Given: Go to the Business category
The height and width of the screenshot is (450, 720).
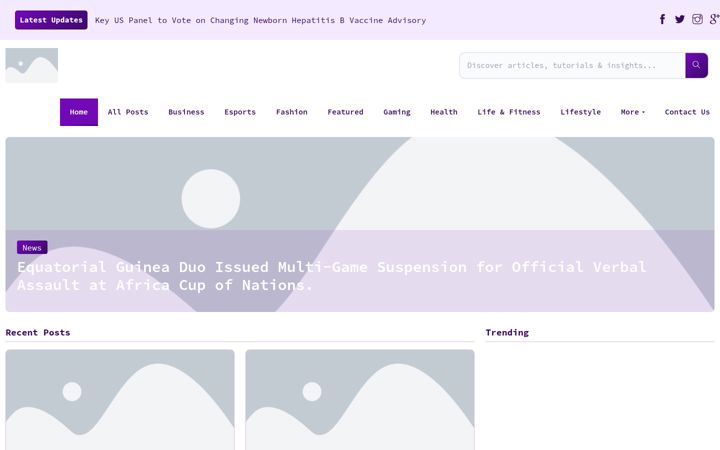Looking at the screenshot, I should [x=186, y=112].
